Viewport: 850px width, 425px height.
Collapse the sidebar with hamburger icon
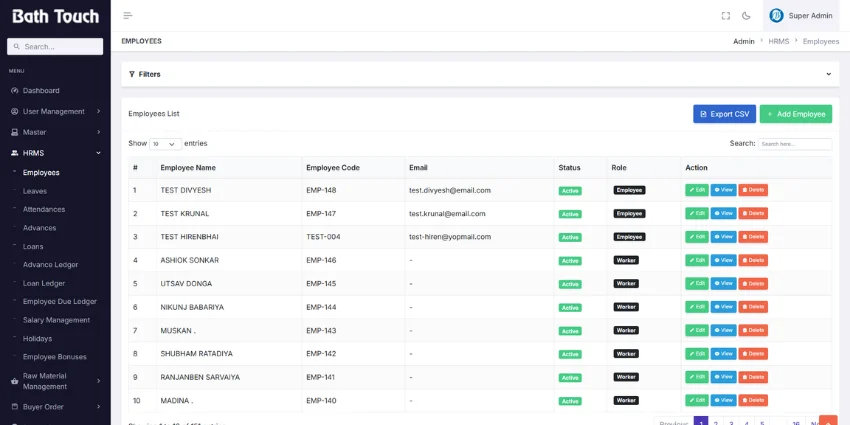click(x=128, y=16)
